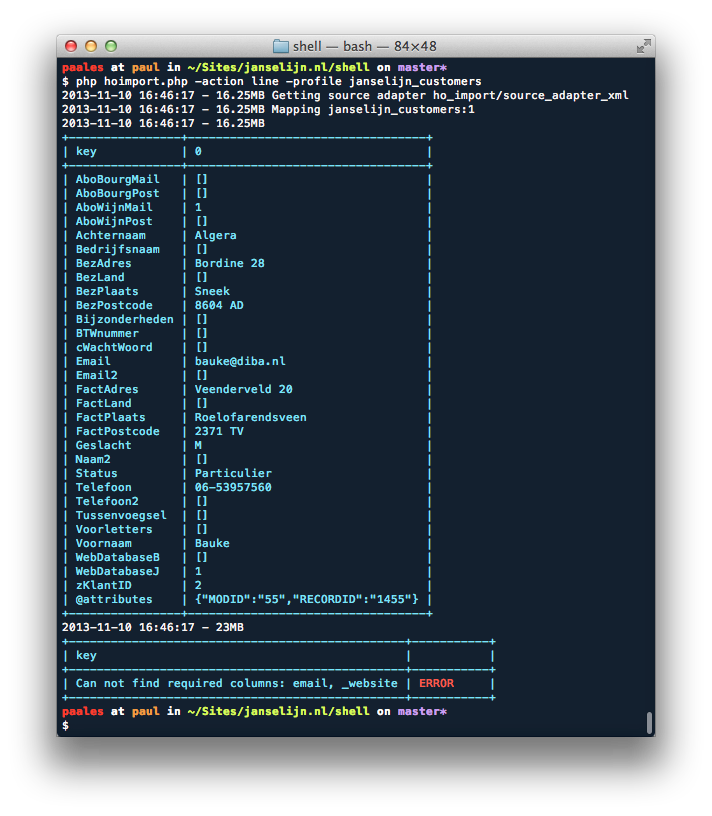The image size is (712, 816).
Task: Click the '23MB' timestamp log line
Action: coord(153,628)
